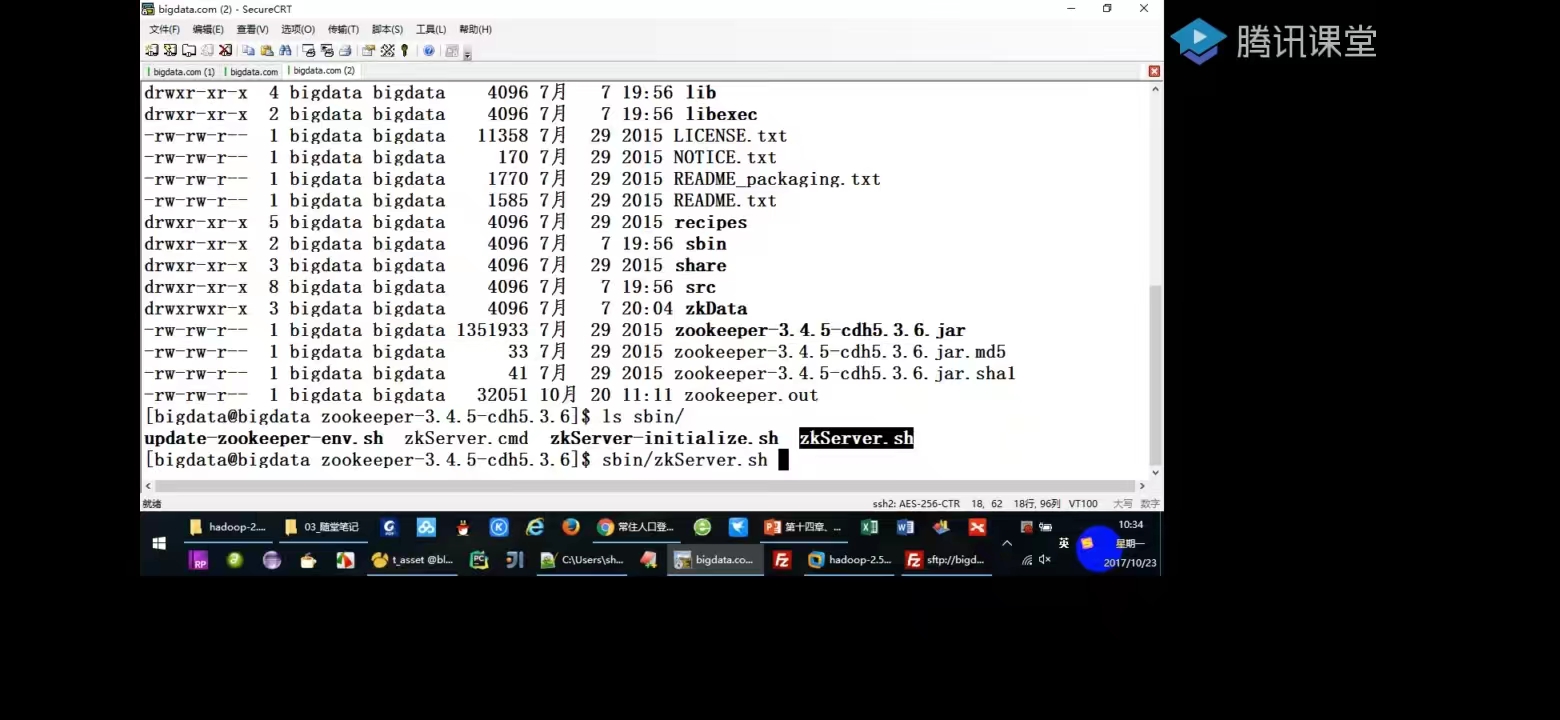Click VT100 in the status bar
The image size is (1560, 720).
click(1083, 504)
